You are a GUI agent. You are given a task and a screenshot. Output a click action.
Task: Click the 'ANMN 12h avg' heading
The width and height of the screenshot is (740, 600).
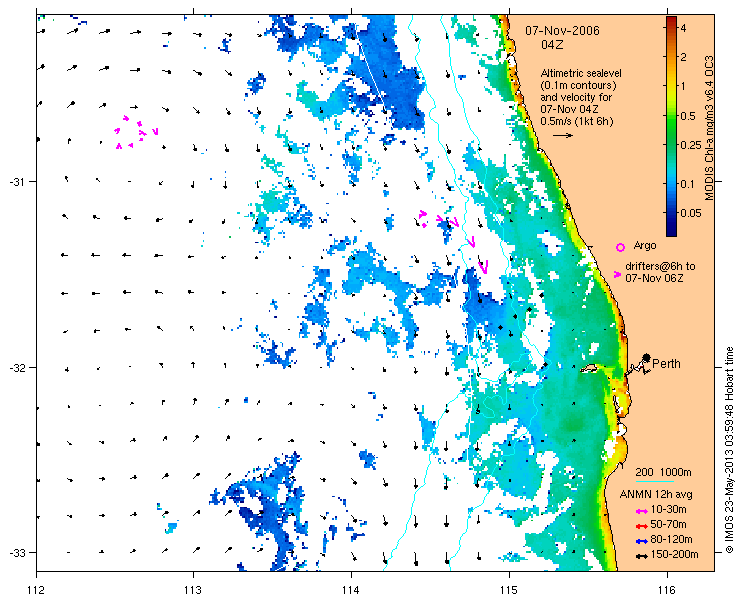click(656, 495)
